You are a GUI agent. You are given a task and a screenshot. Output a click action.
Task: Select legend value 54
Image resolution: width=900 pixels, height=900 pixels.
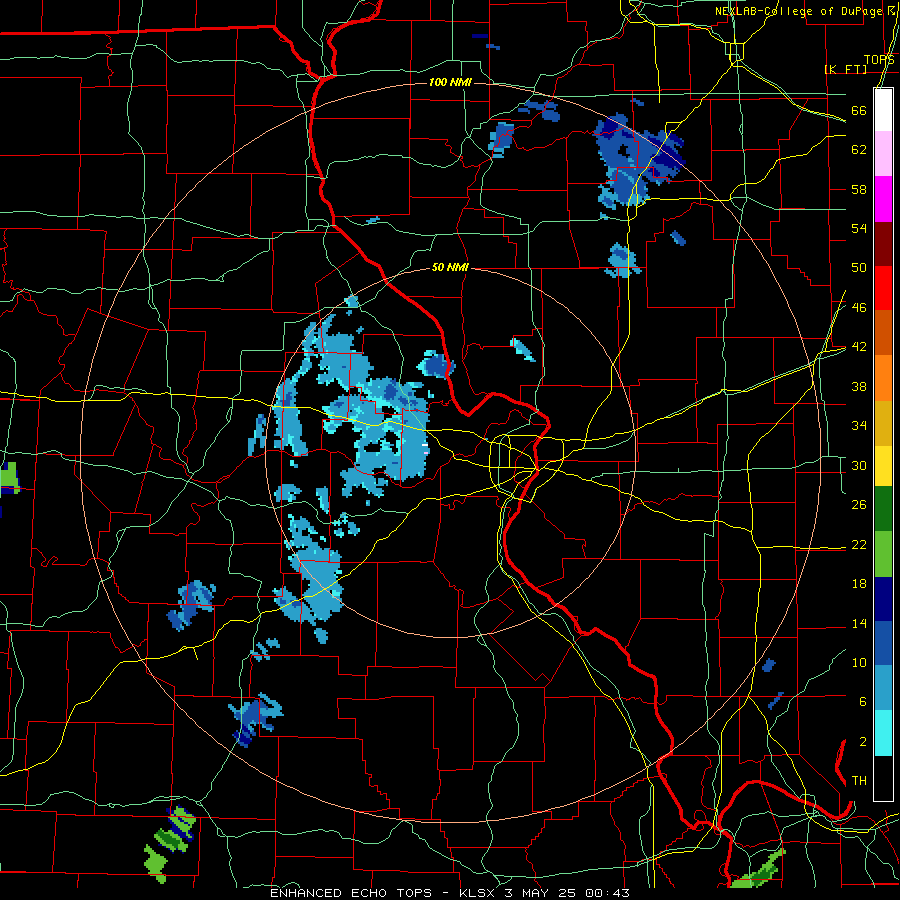pos(859,228)
